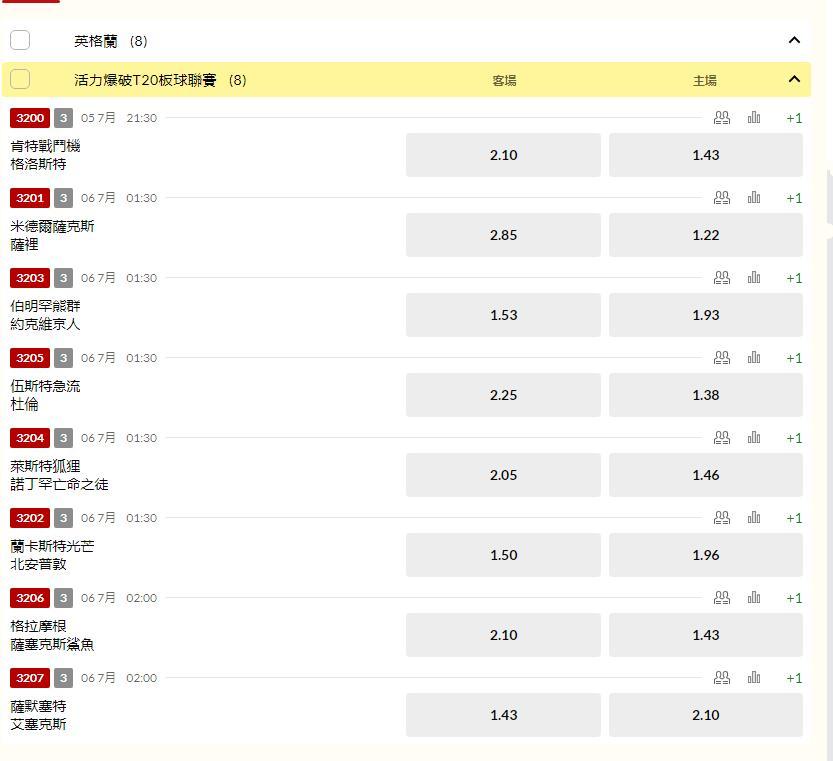The width and height of the screenshot is (833, 761).
Task: Expand +1 more markets for match 3200
Action: tap(794, 118)
